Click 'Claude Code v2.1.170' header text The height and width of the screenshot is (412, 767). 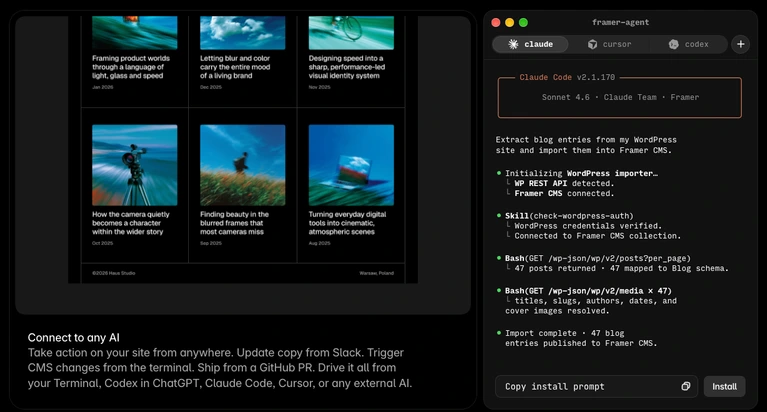567,77
